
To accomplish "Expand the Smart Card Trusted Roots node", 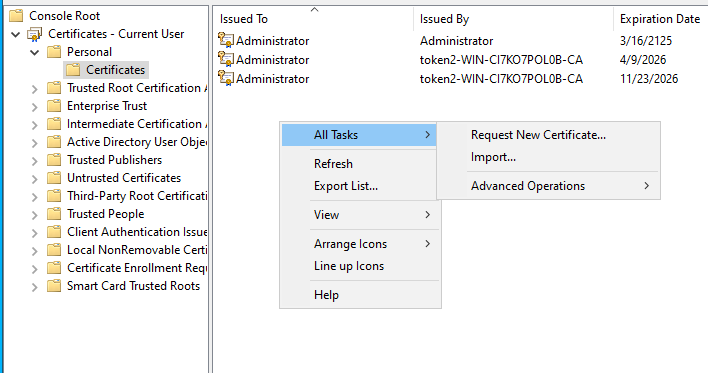I will point(35,287).
